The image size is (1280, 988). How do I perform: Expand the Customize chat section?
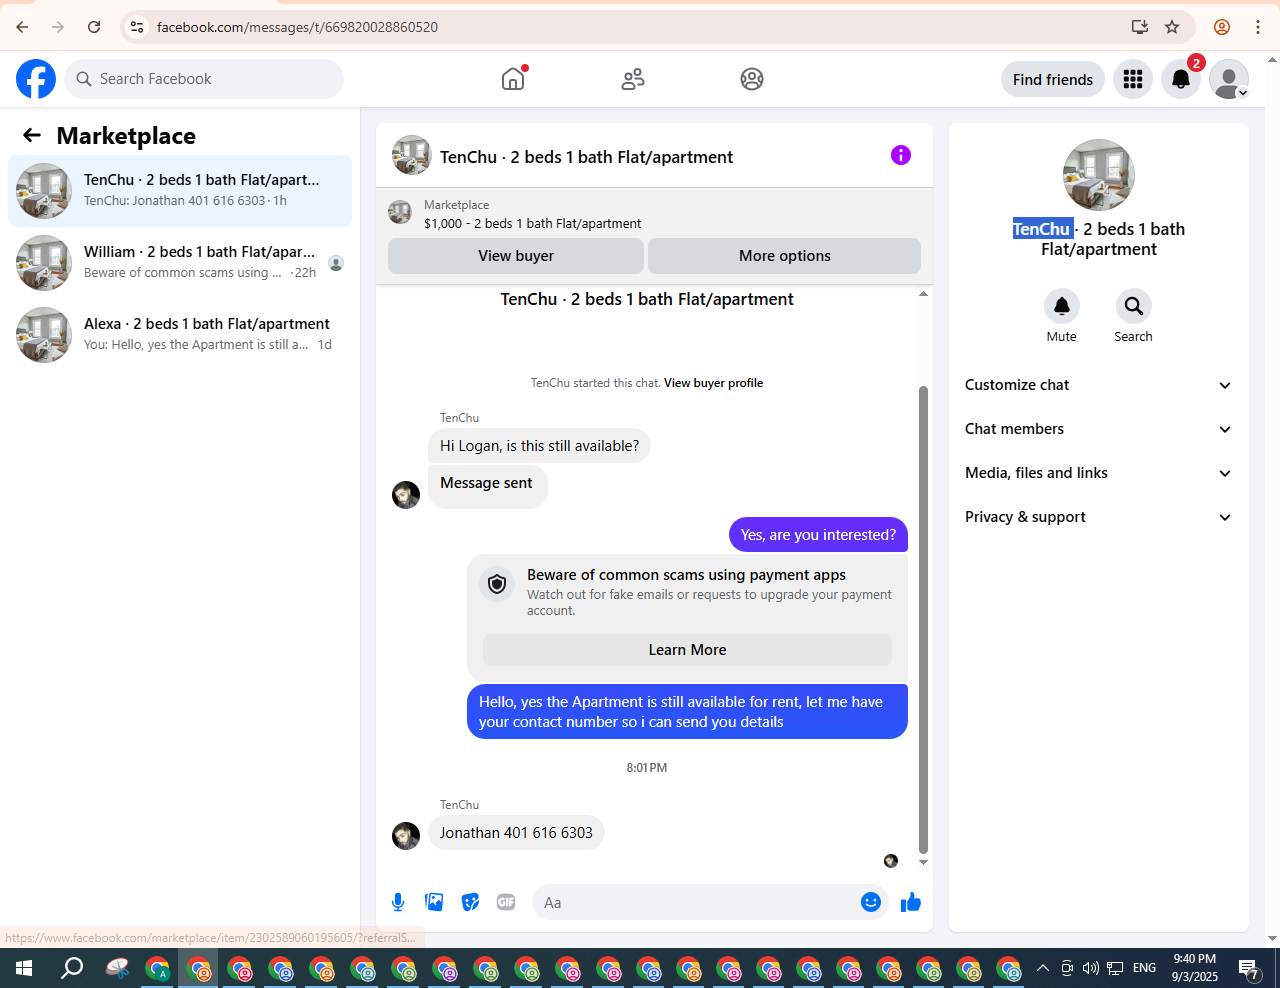1099,385
